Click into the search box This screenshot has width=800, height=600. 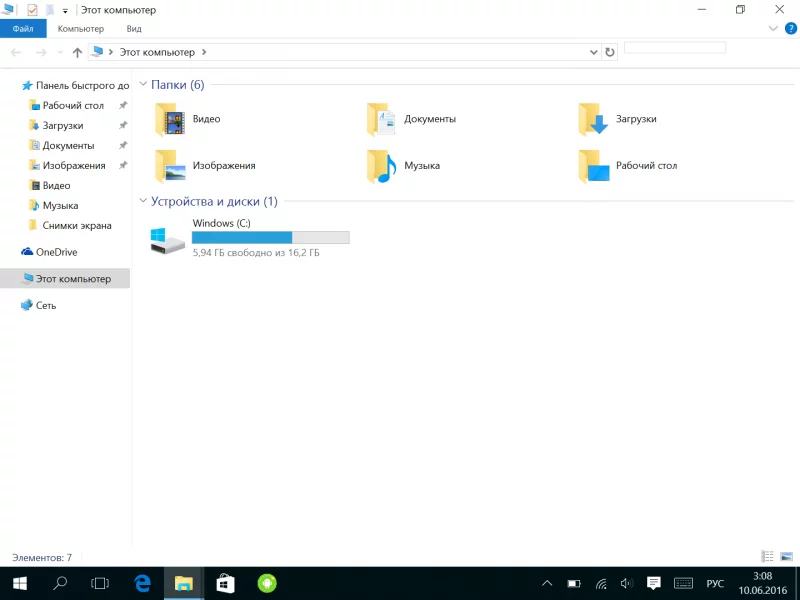pos(674,48)
